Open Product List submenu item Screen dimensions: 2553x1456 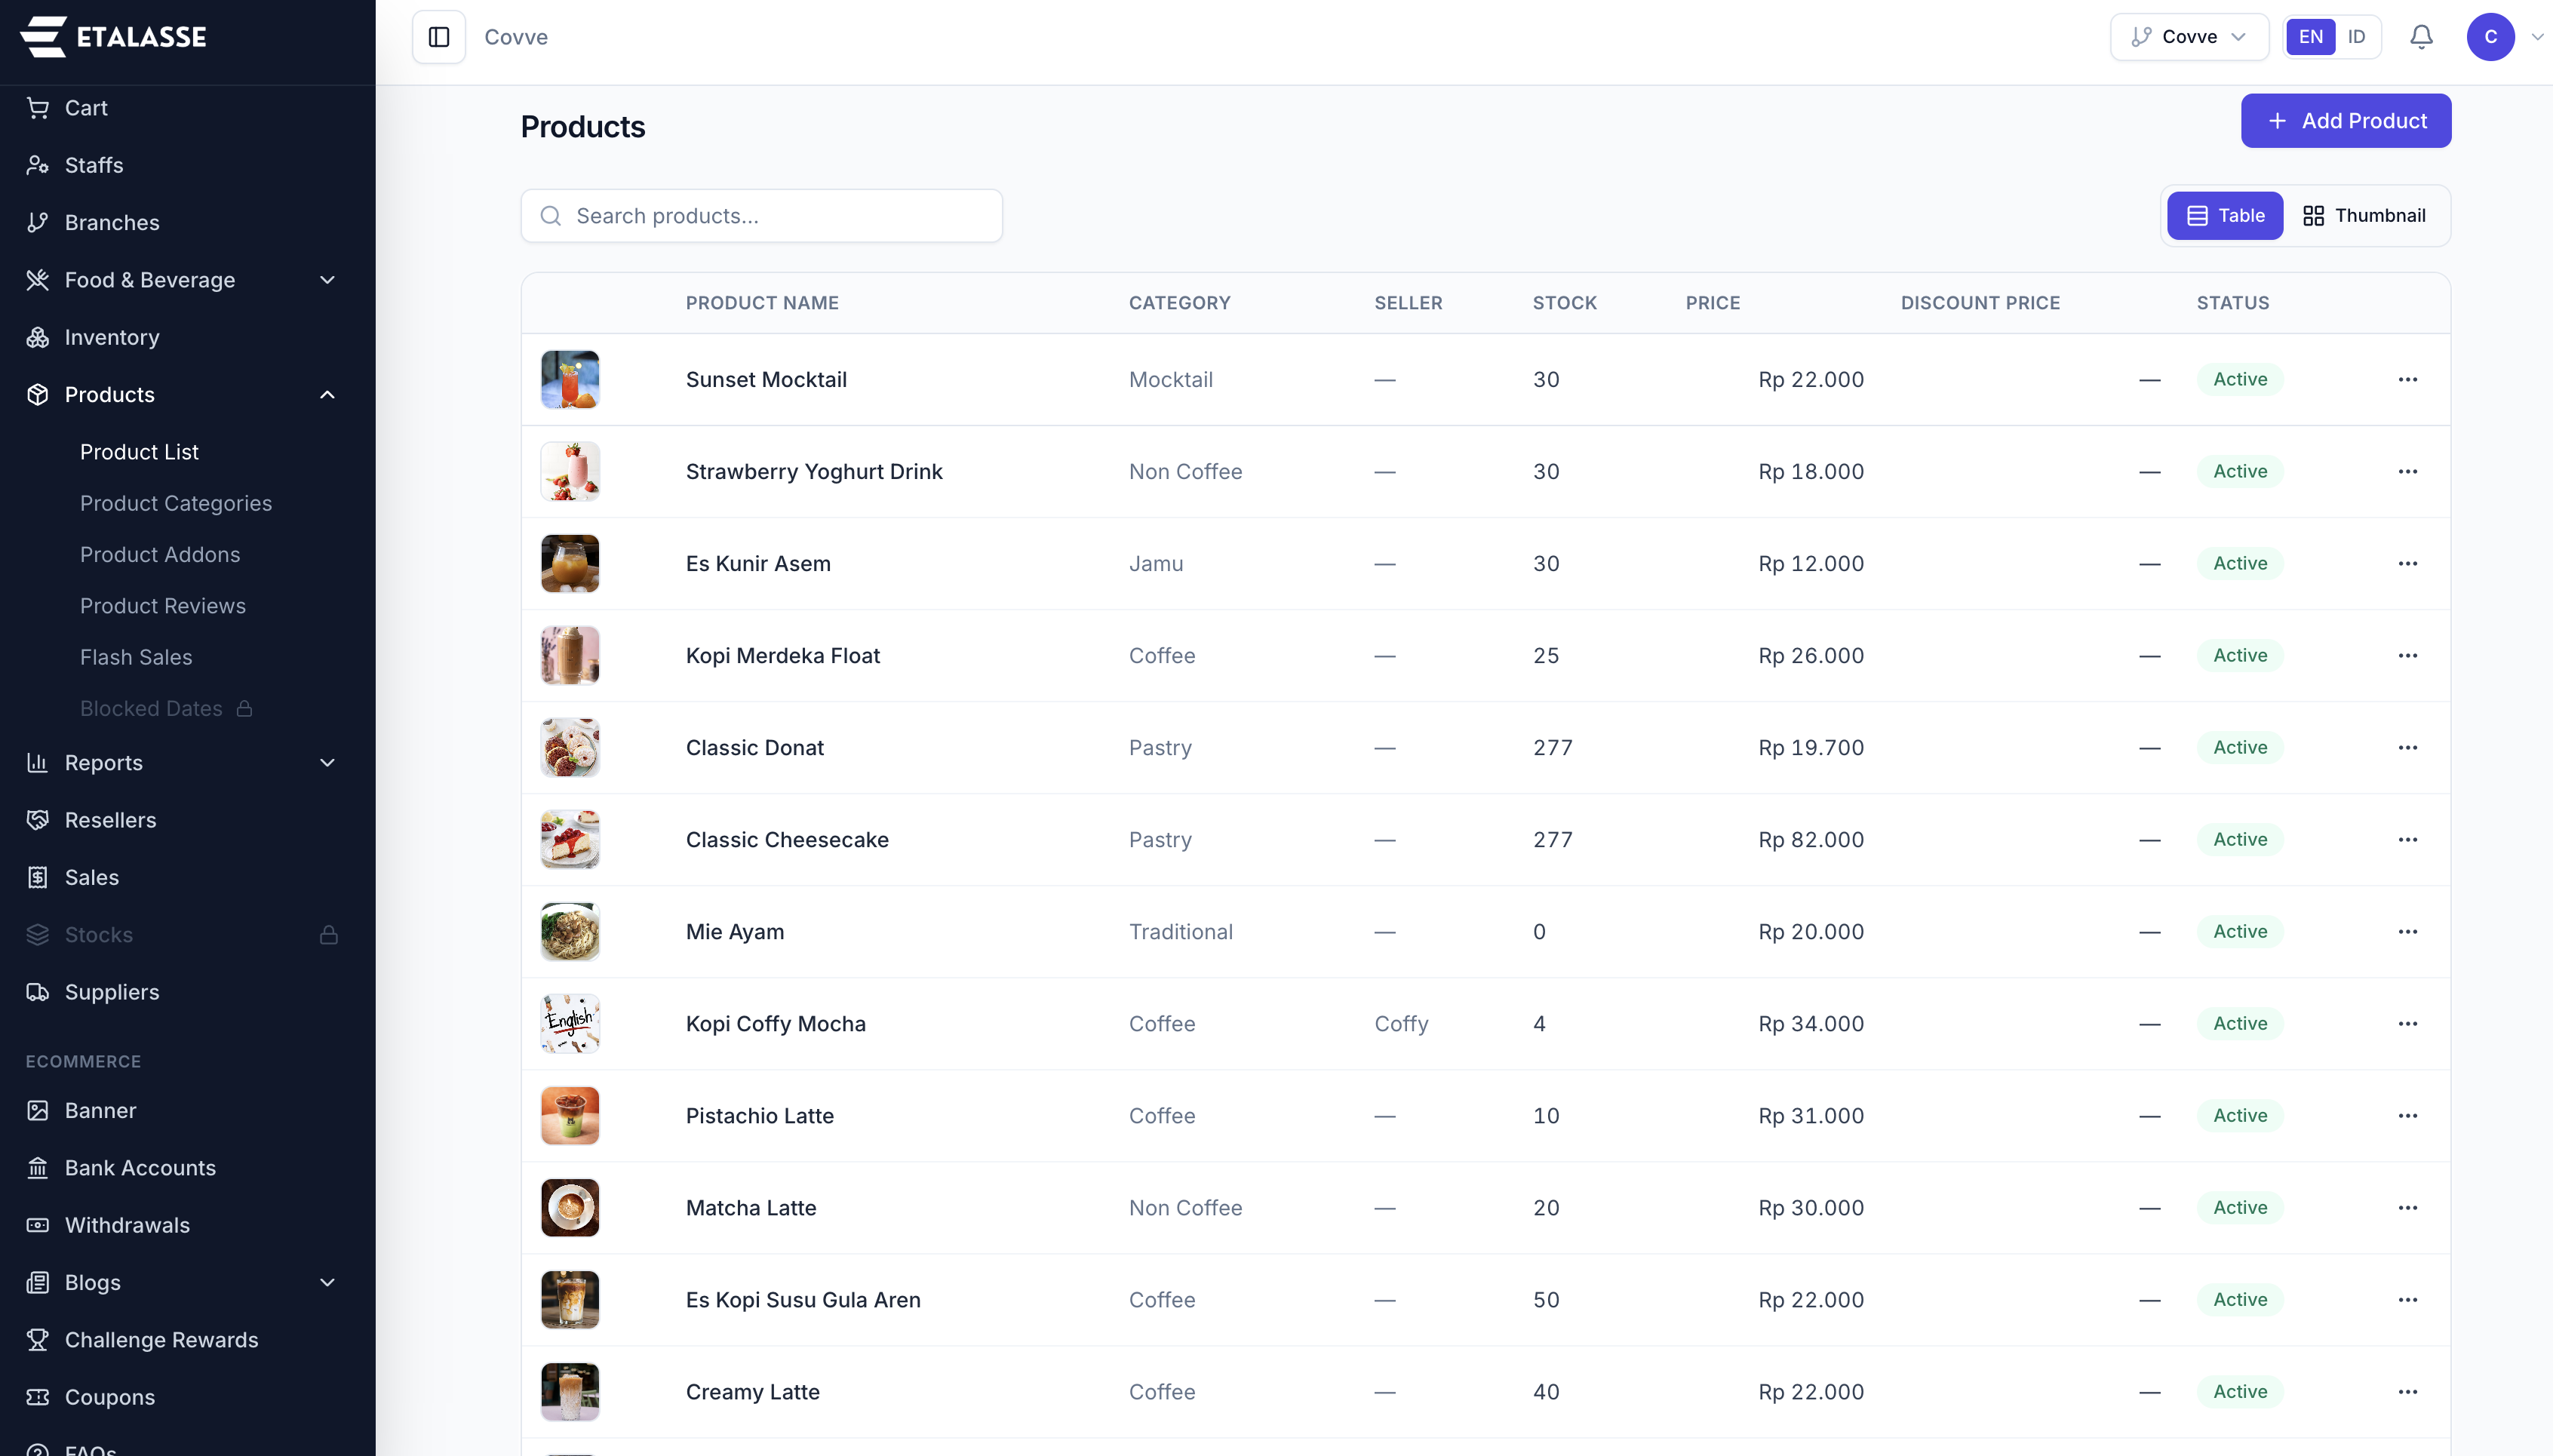click(x=139, y=452)
